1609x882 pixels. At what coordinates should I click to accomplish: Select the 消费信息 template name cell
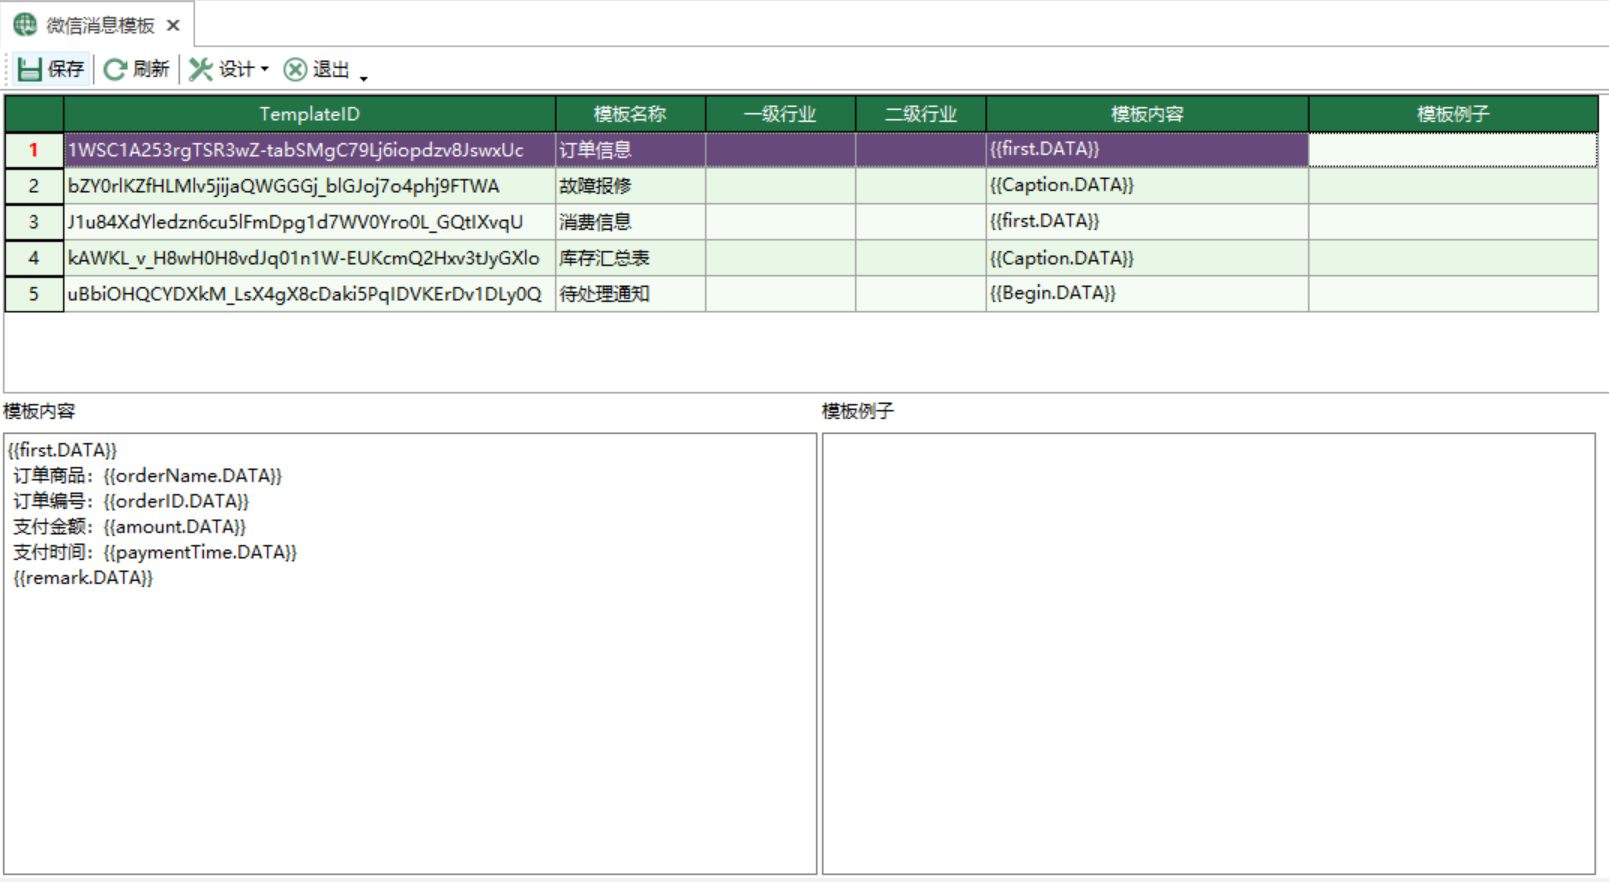point(630,222)
